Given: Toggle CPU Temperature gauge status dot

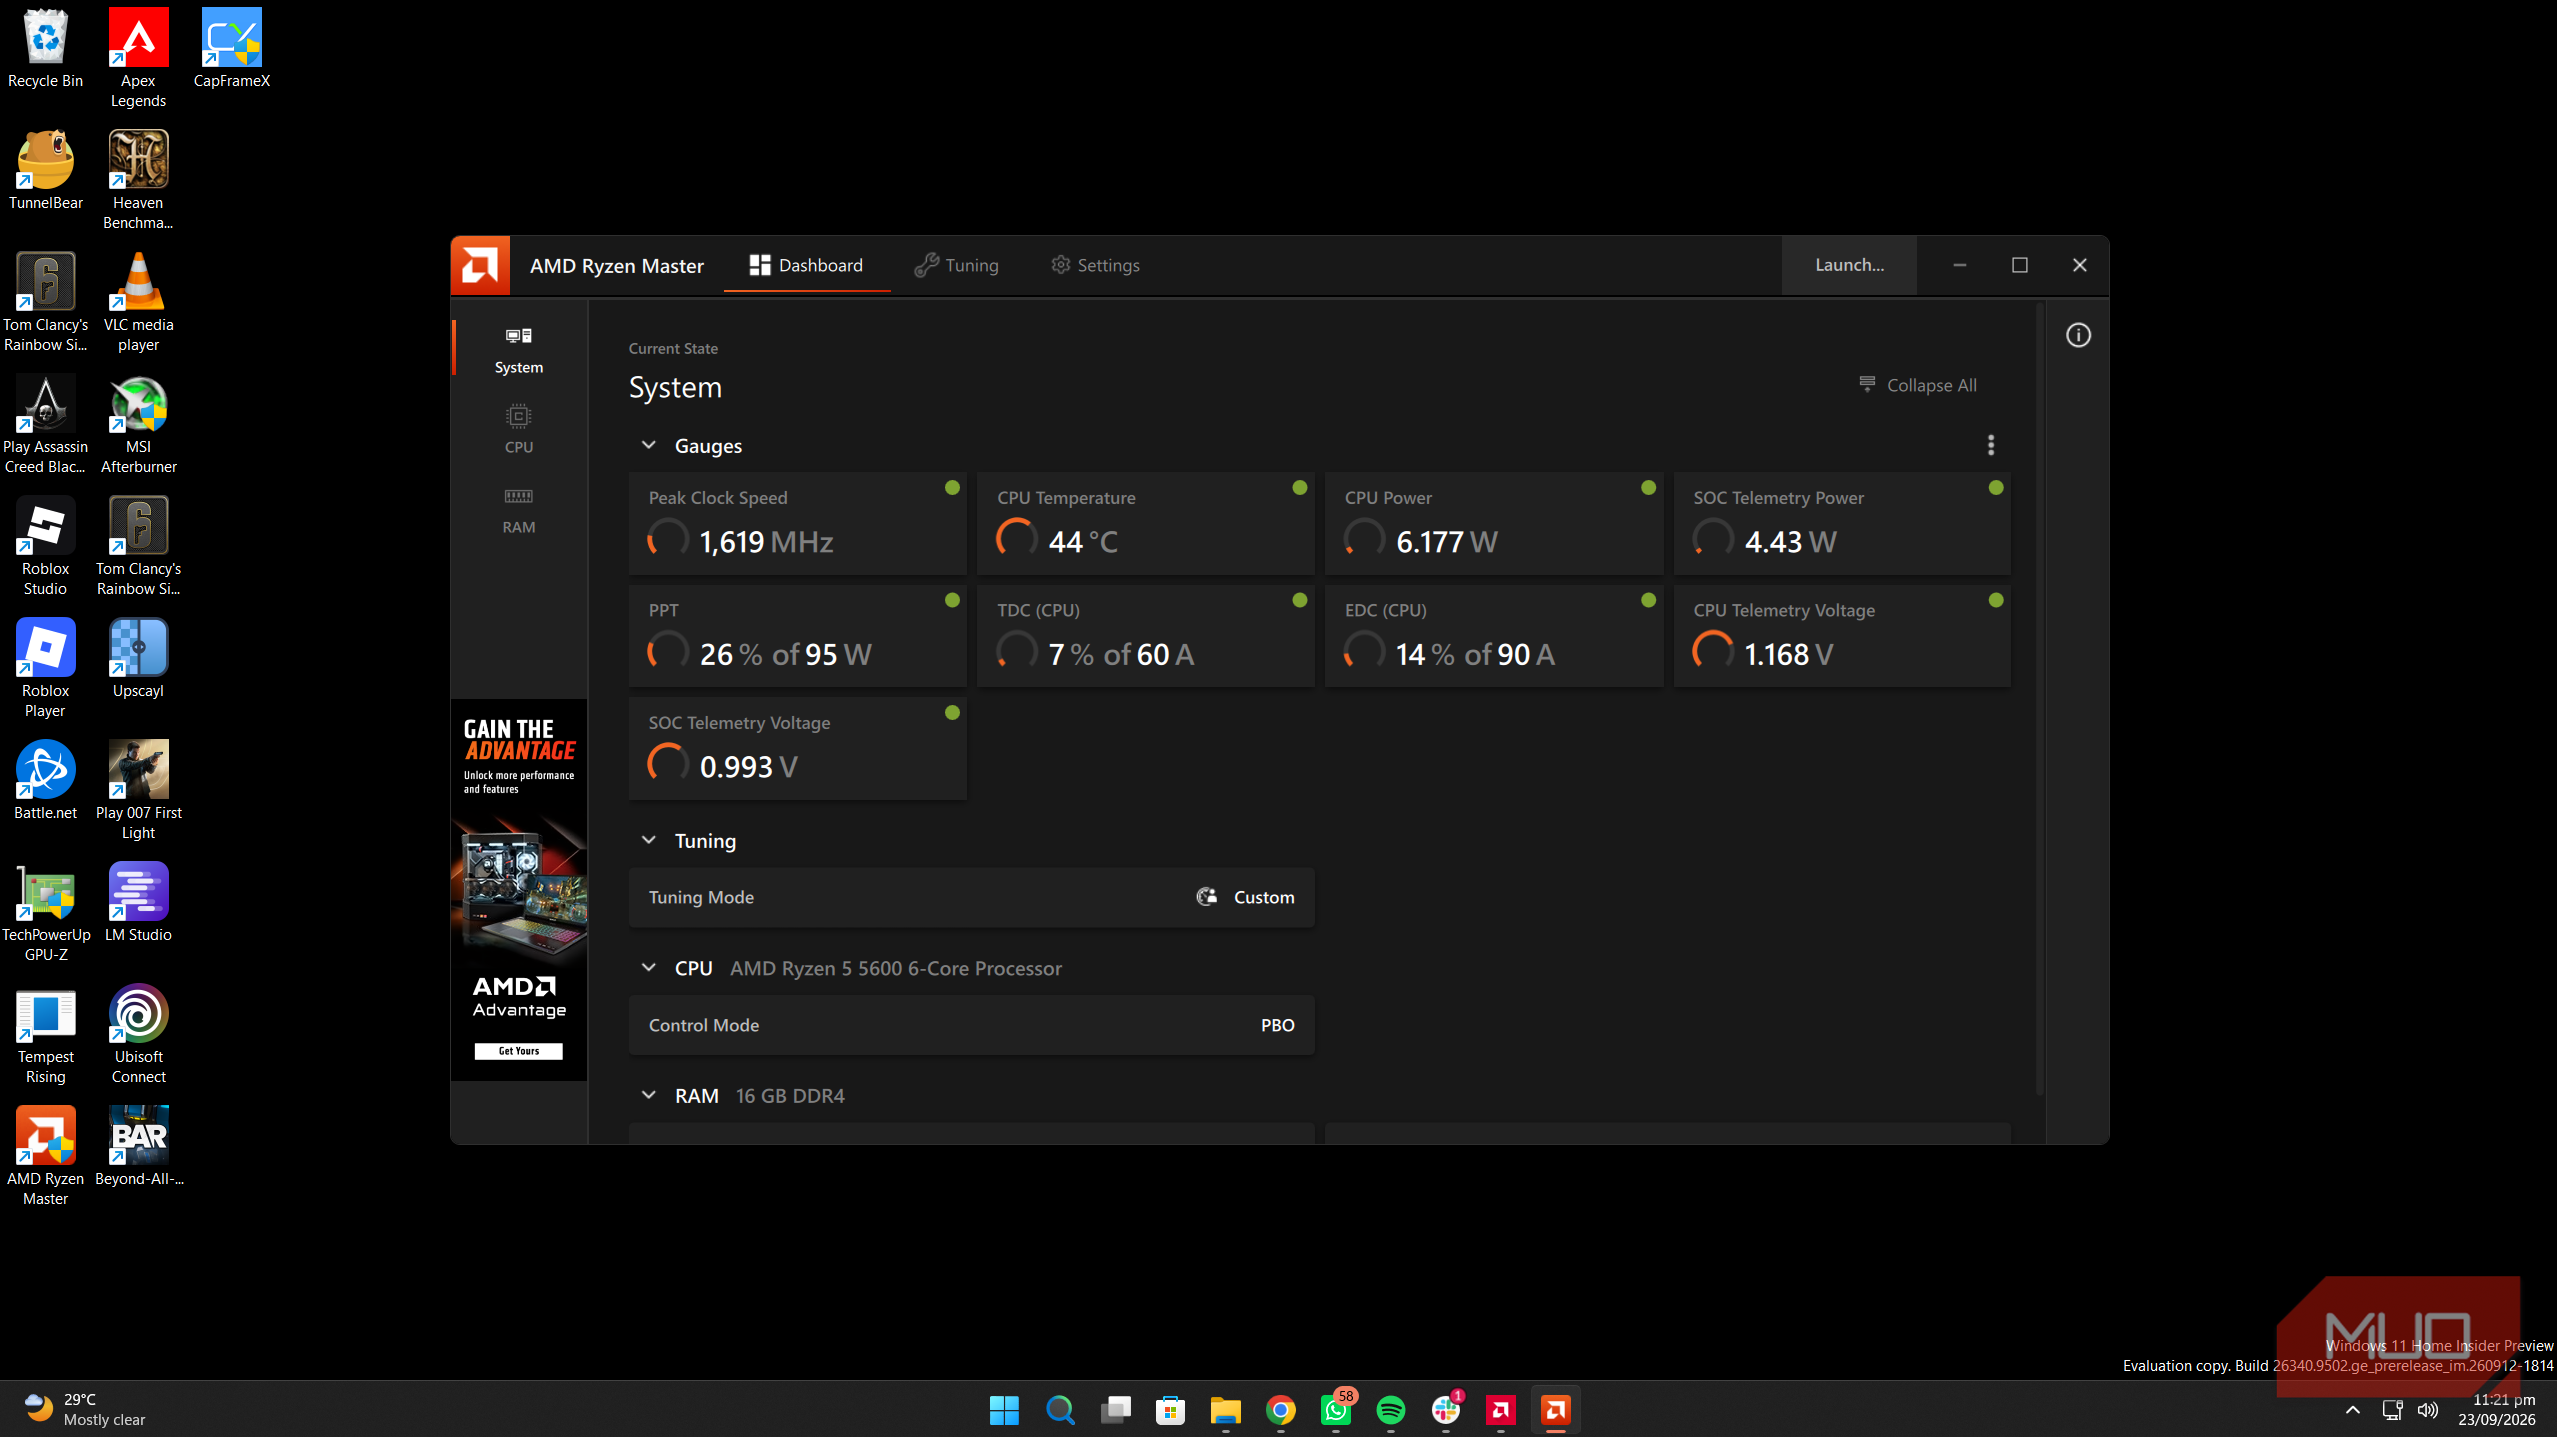Looking at the screenshot, I should coord(1299,488).
